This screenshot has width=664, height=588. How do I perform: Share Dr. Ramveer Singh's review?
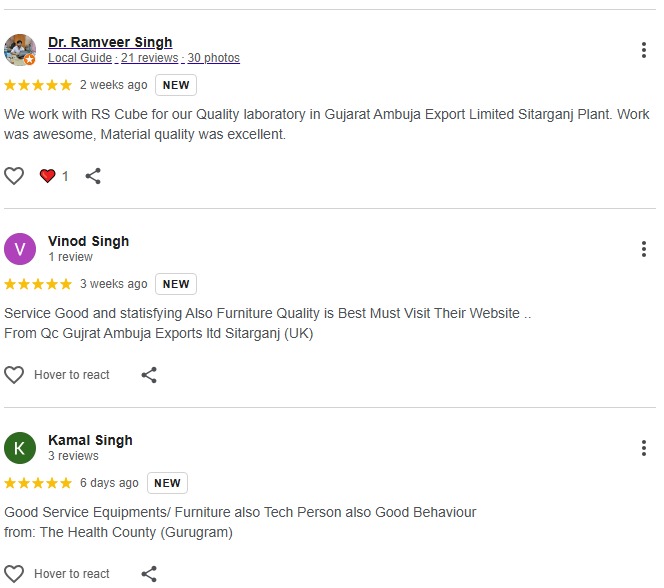[93, 176]
